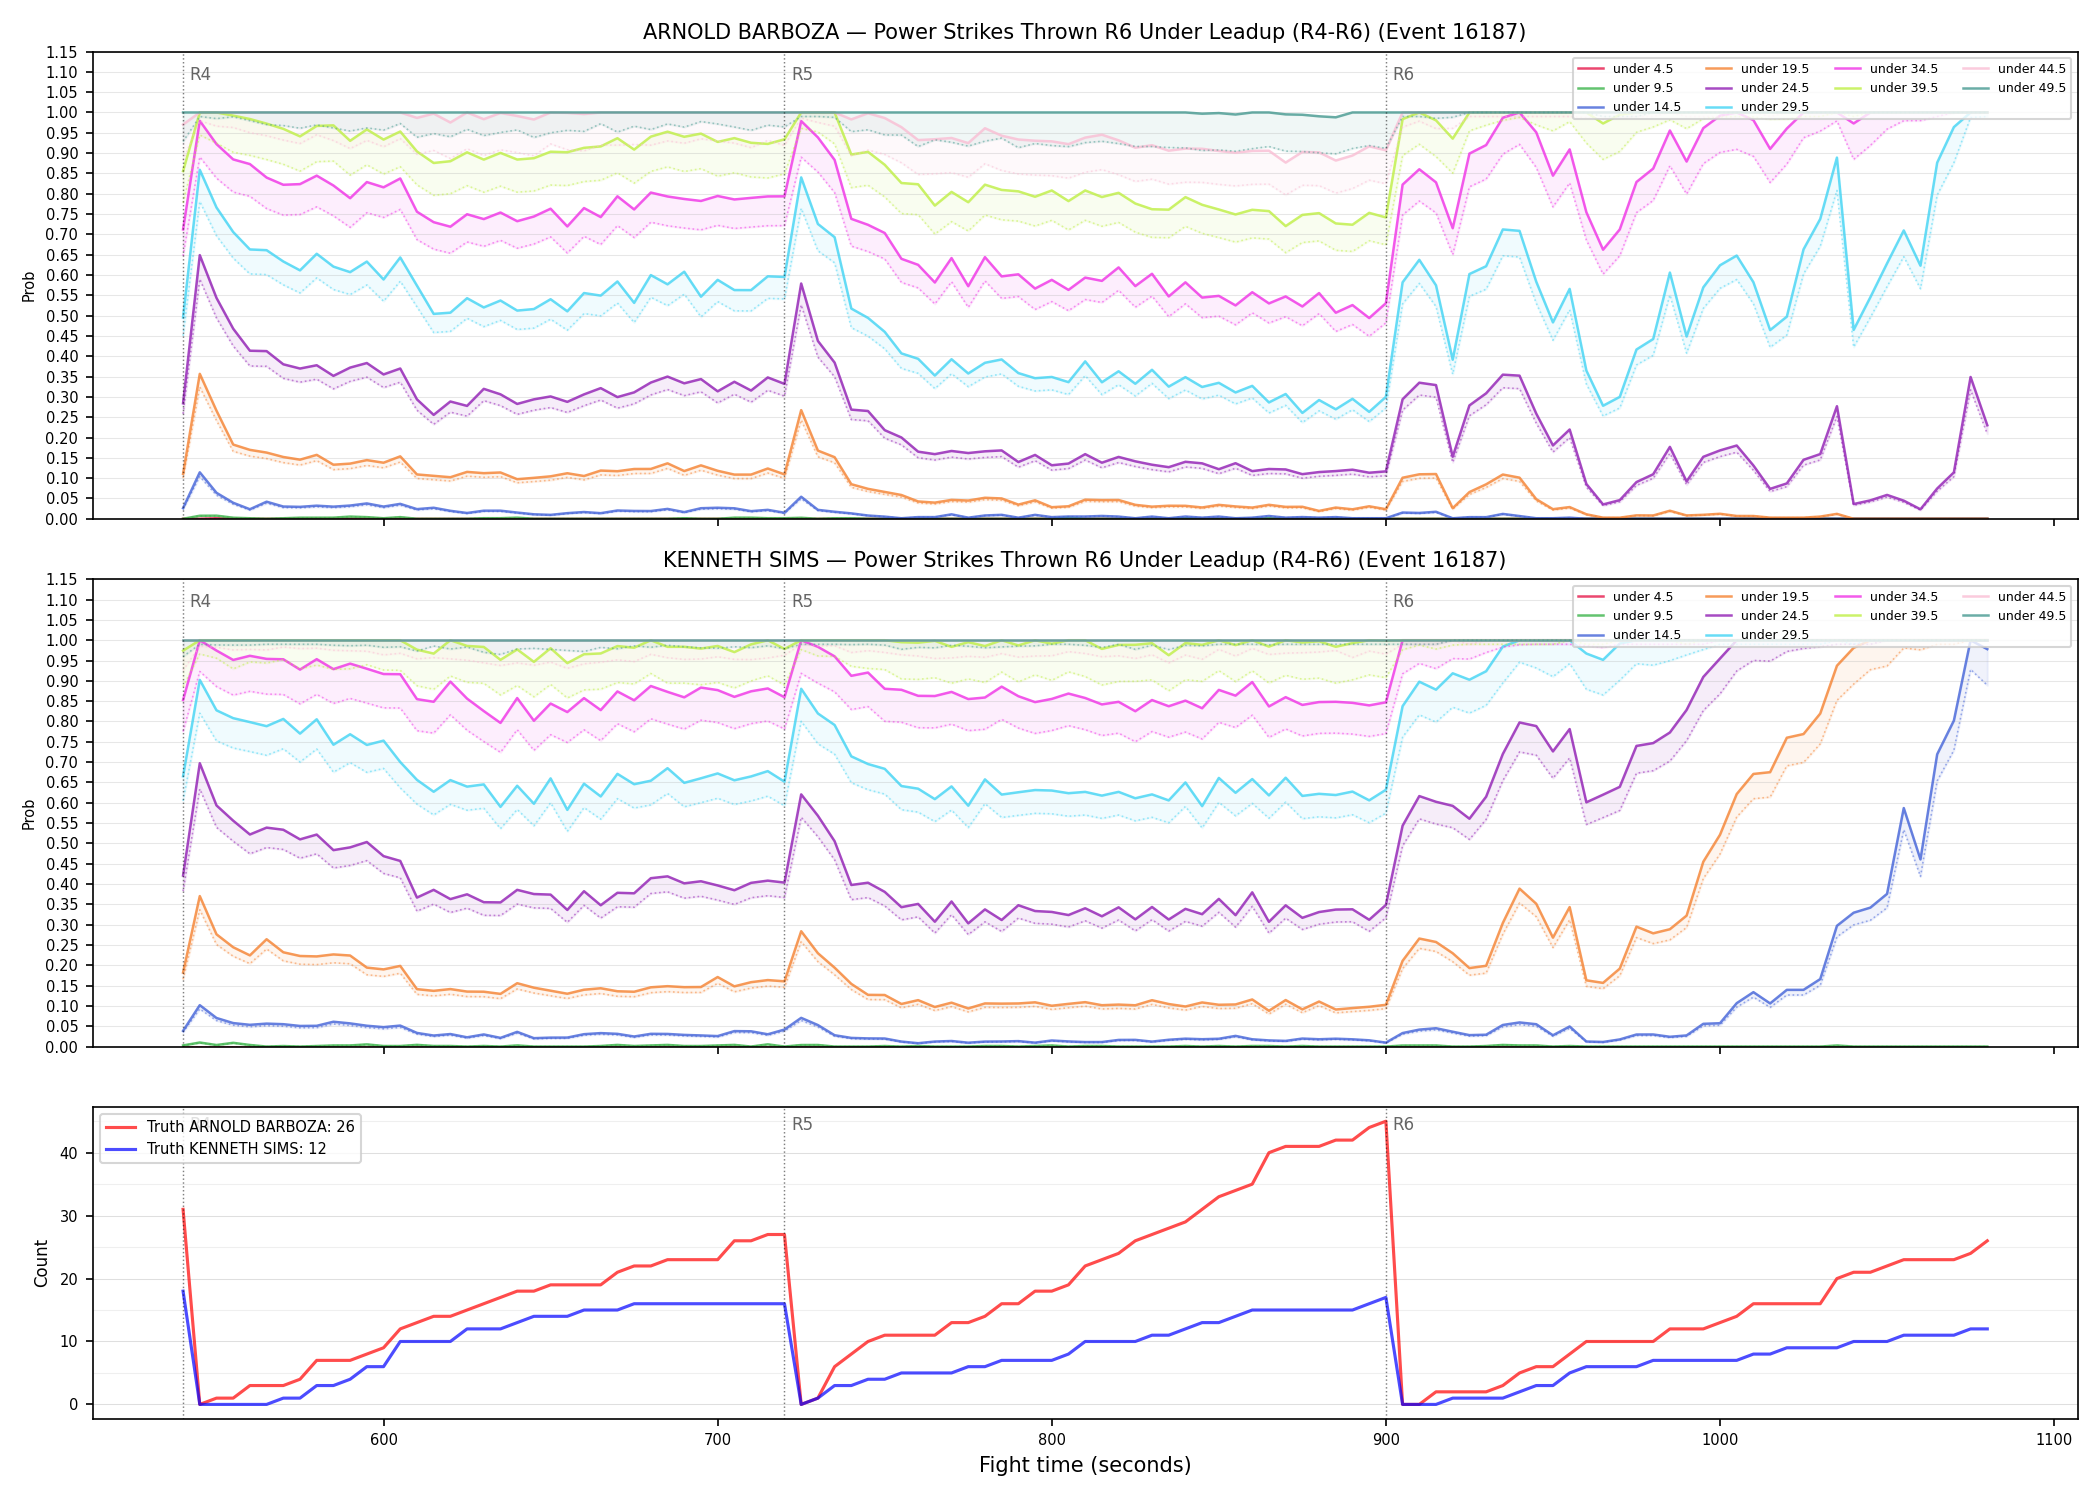Click cyan line sample for 'under 29.5' in Barboza legend
The width and height of the screenshot is (2100, 1500).
[1719, 107]
